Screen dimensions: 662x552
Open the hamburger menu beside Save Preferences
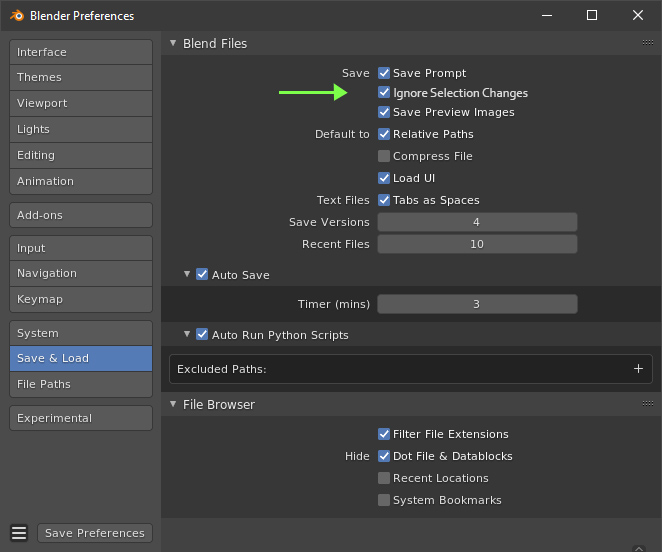click(x=19, y=533)
